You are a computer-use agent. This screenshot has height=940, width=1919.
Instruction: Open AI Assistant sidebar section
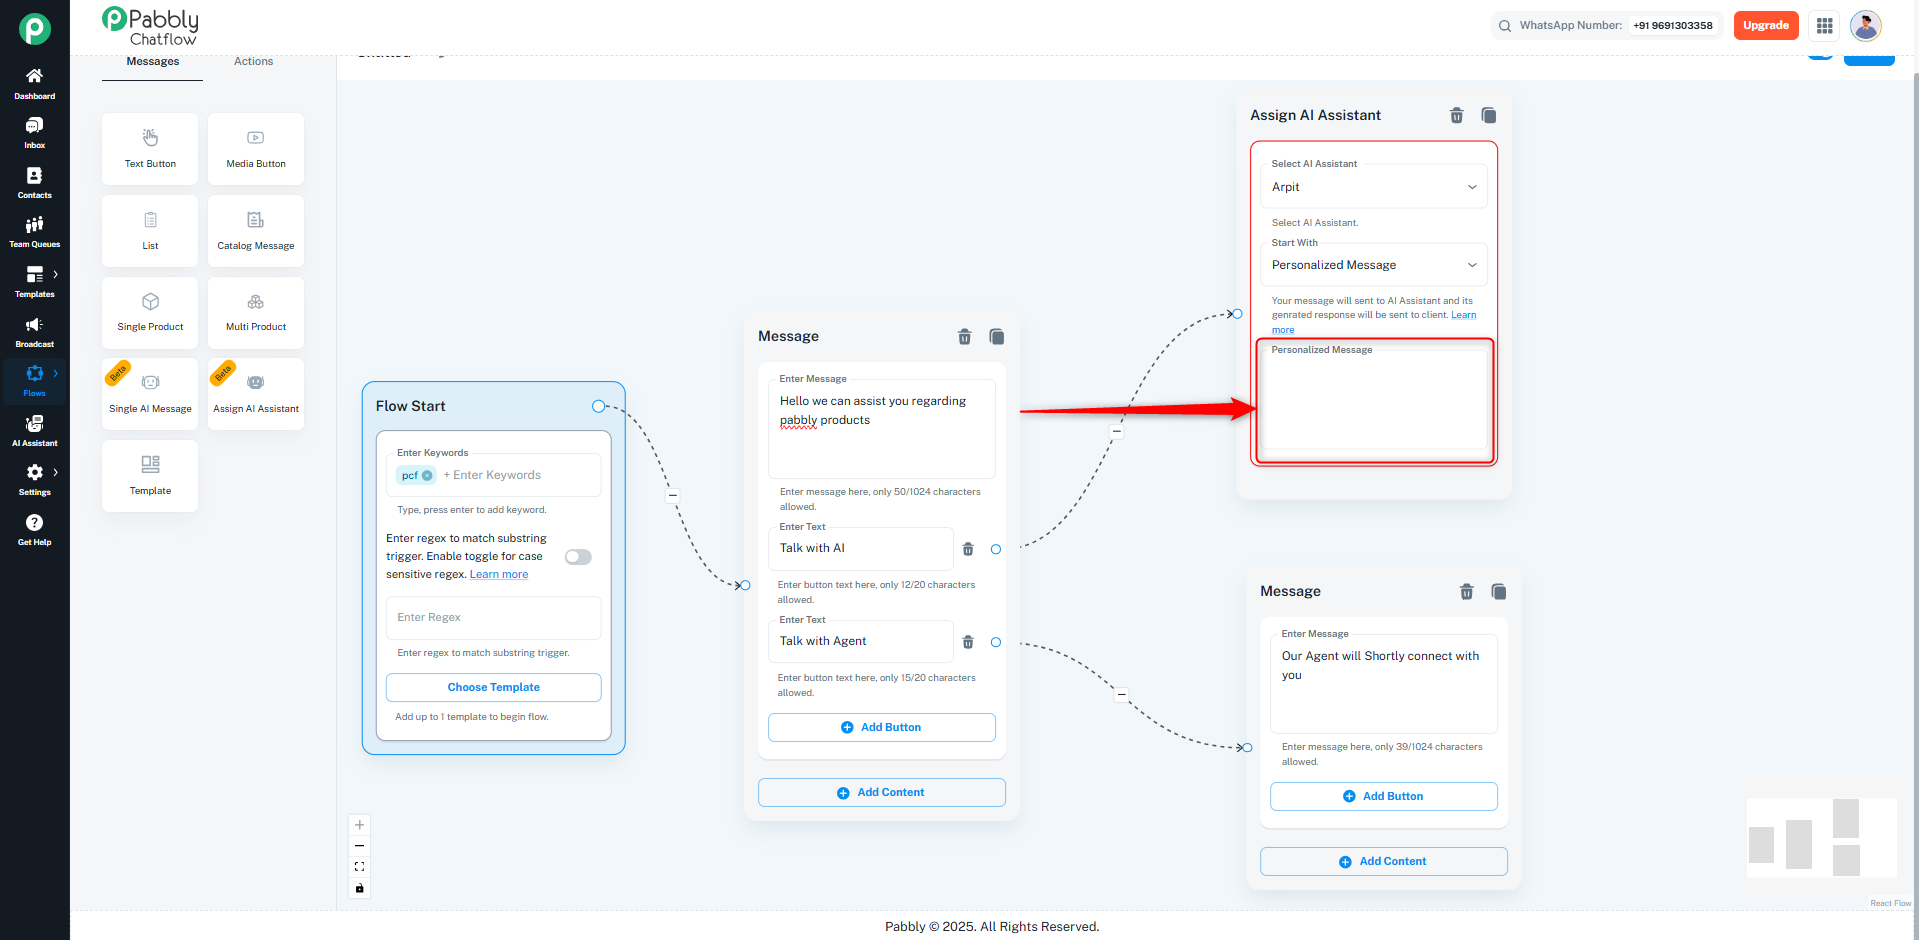[x=34, y=431]
